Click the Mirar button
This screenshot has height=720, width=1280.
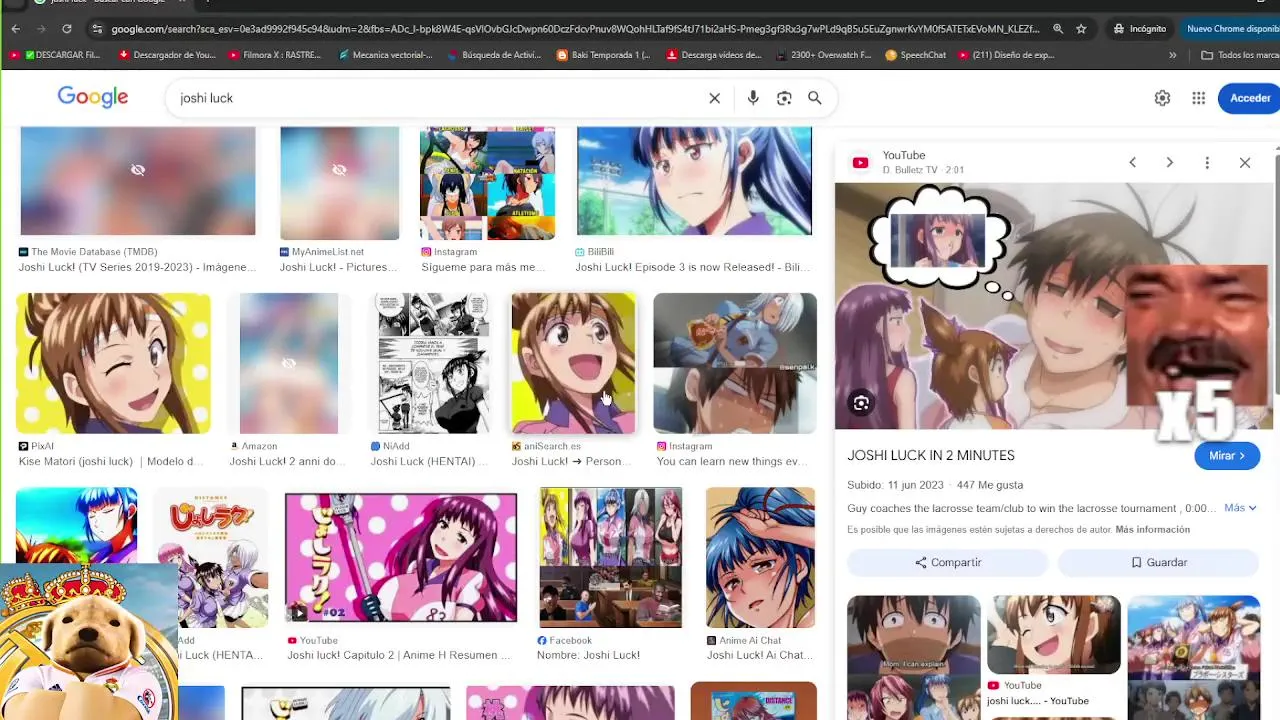pos(1226,455)
